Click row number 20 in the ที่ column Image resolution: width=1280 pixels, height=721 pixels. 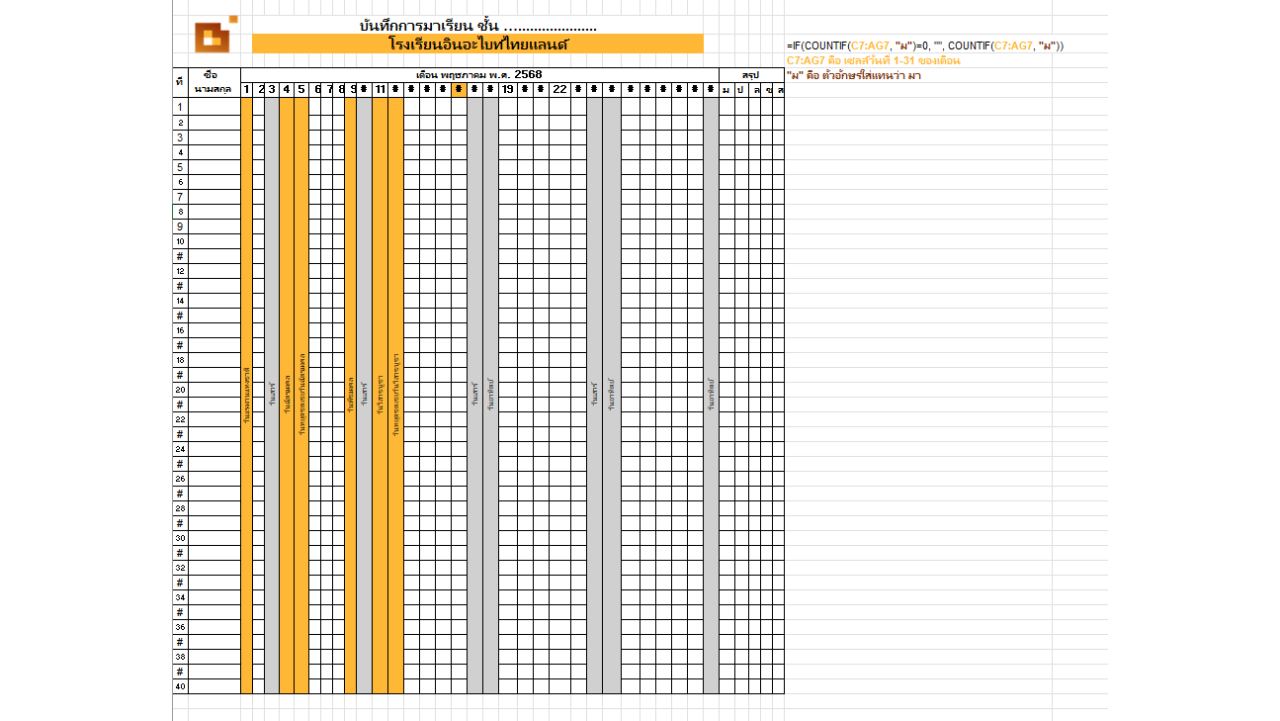coord(181,390)
